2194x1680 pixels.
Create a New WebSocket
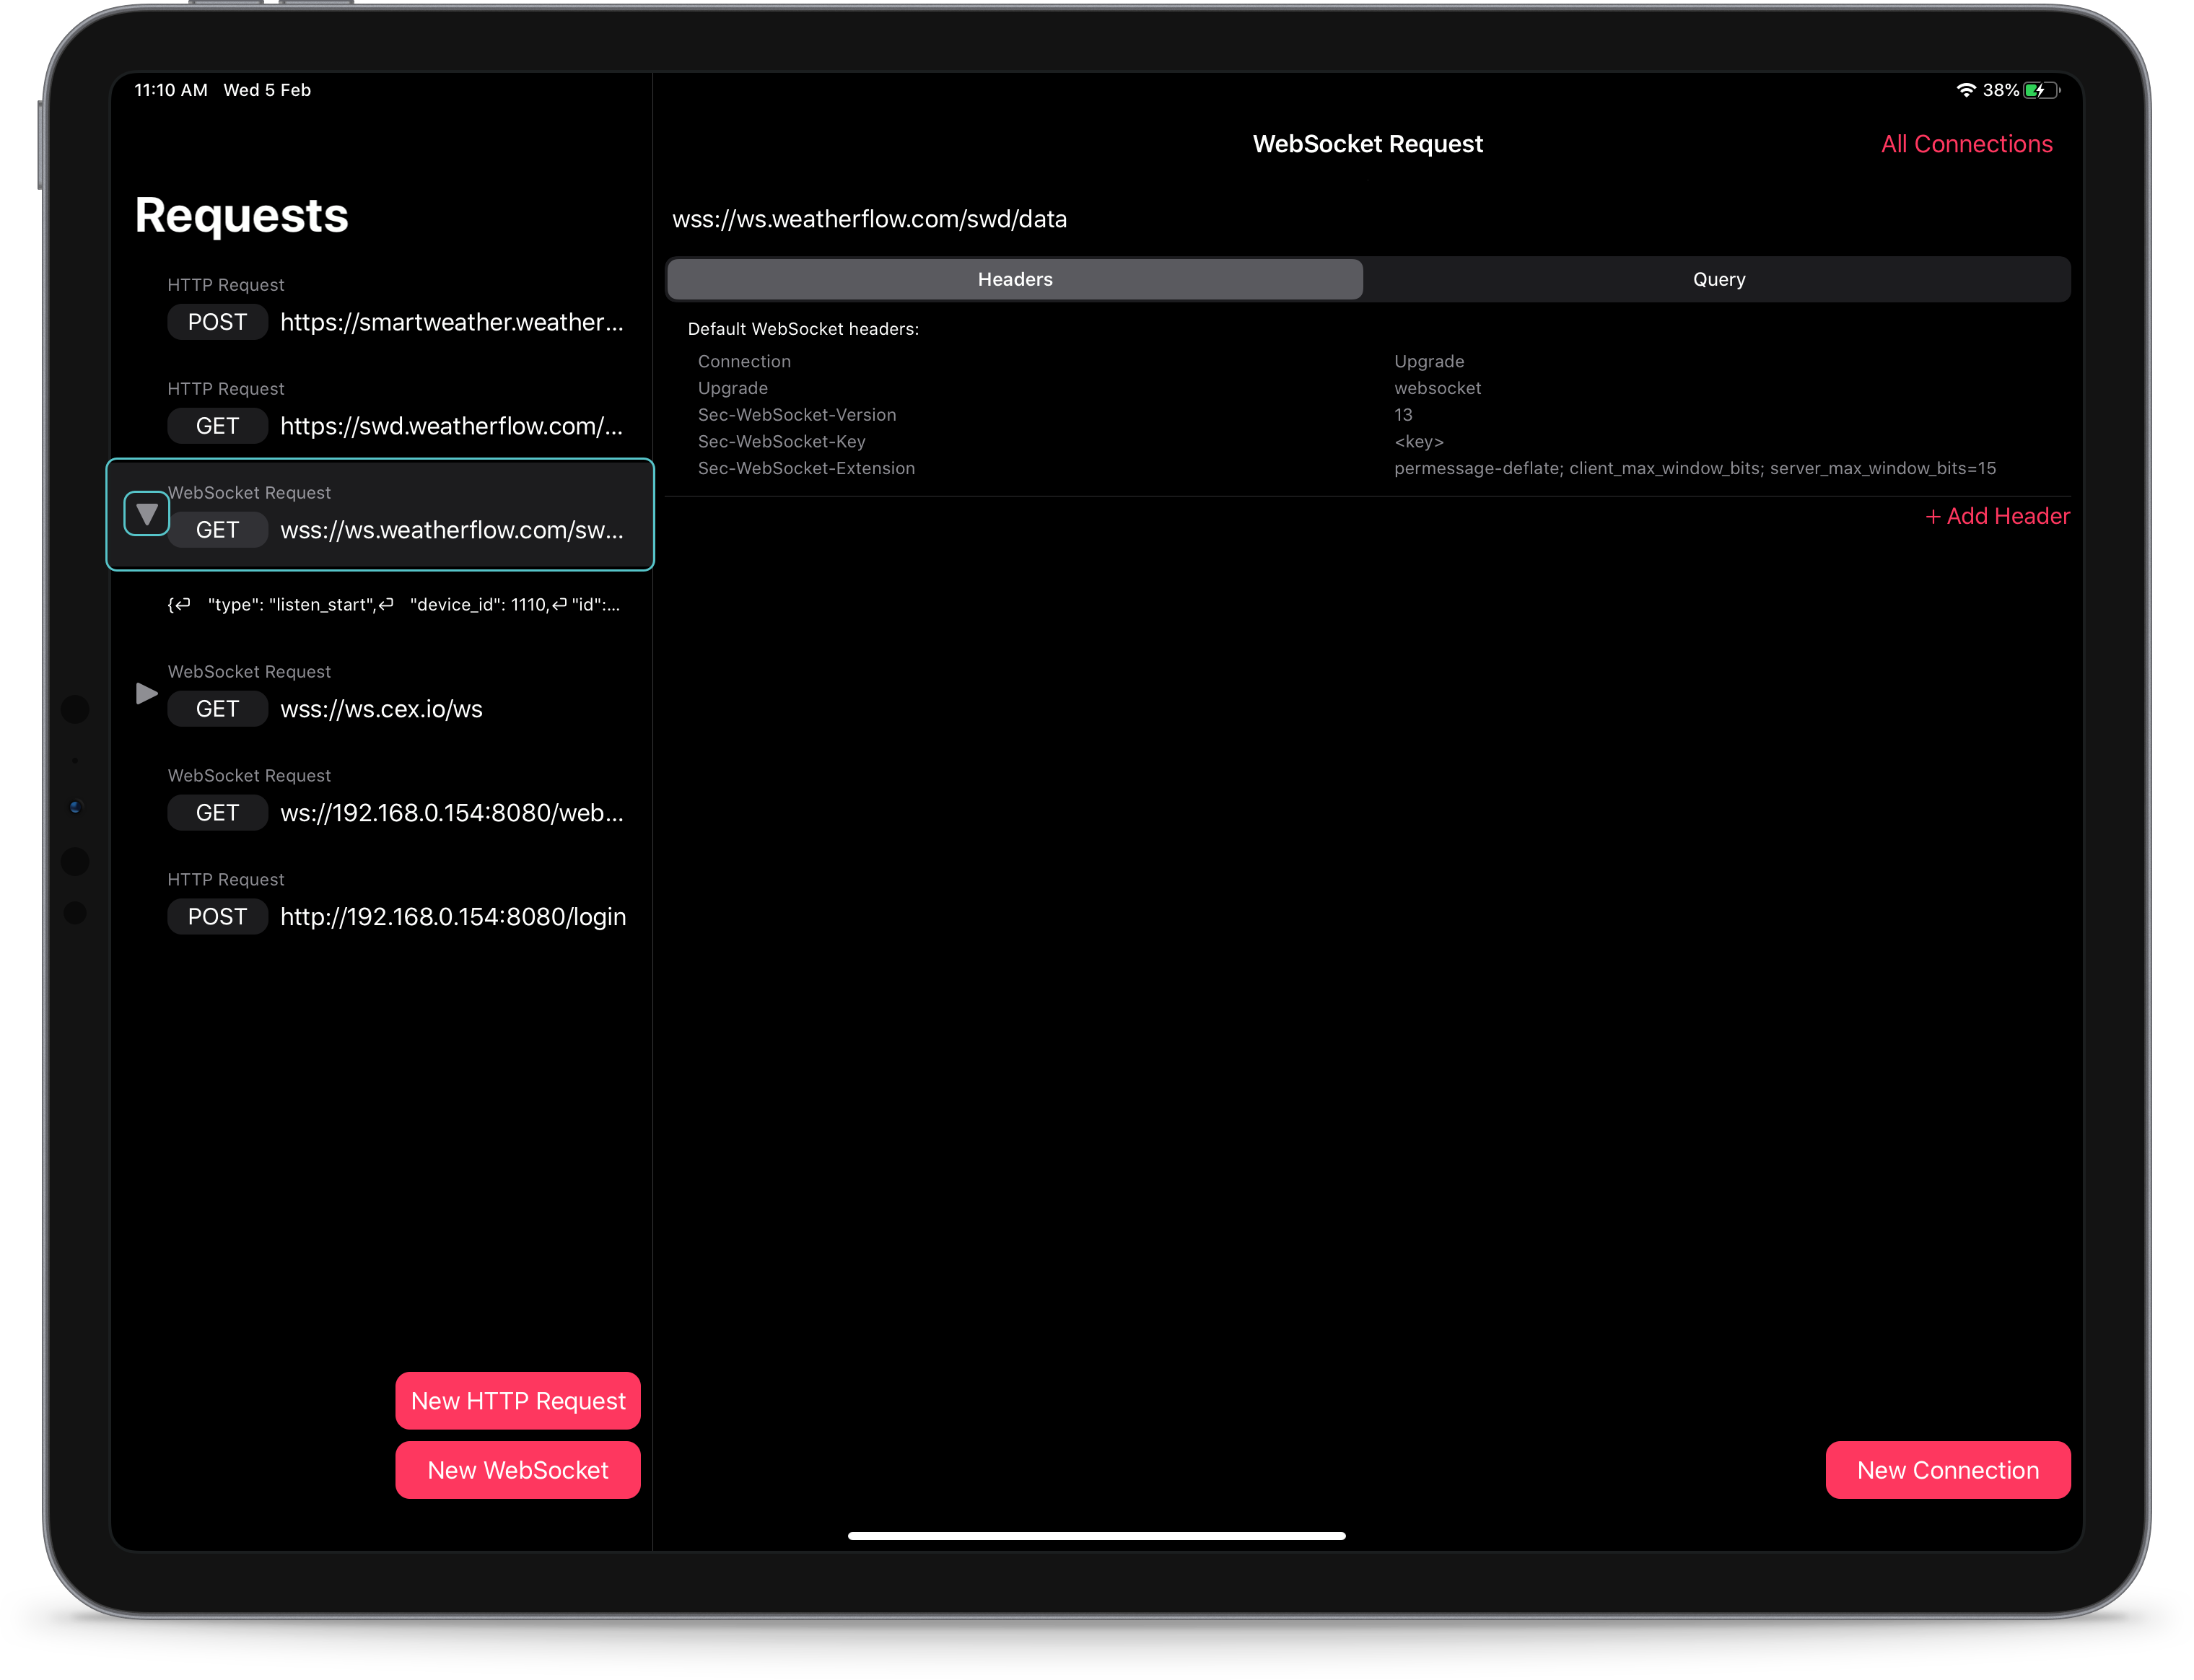518,1469
